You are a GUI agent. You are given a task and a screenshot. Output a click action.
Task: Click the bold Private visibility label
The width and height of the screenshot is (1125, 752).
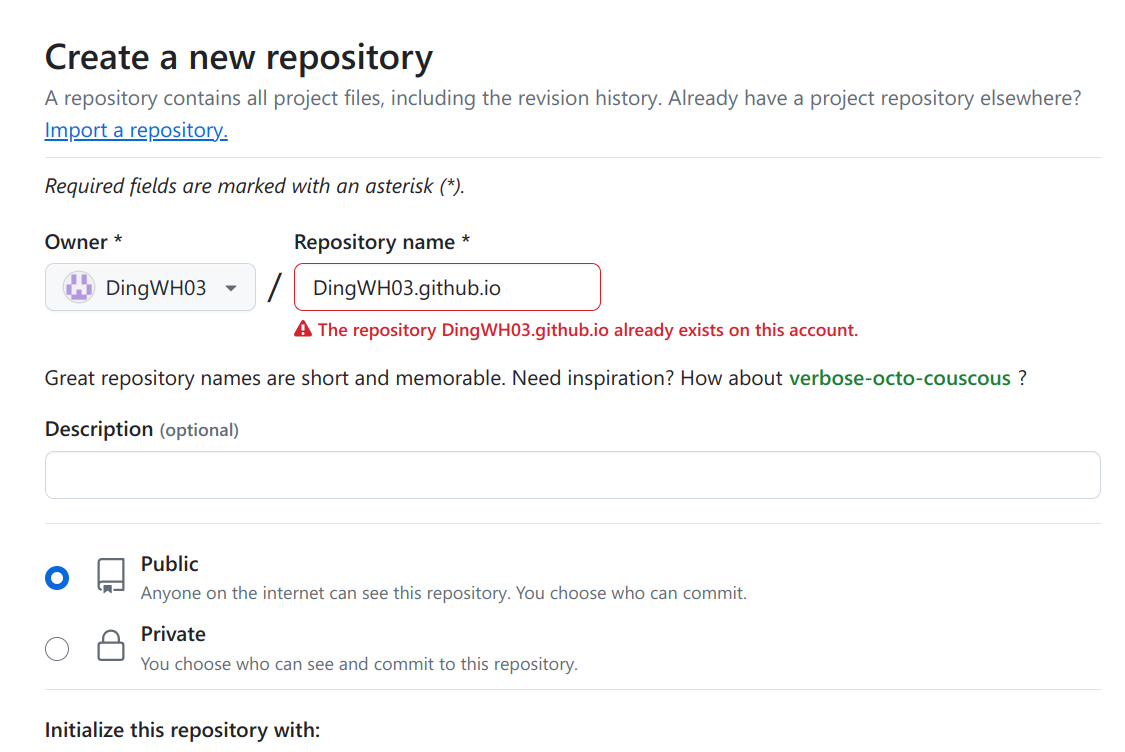click(x=173, y=634)
